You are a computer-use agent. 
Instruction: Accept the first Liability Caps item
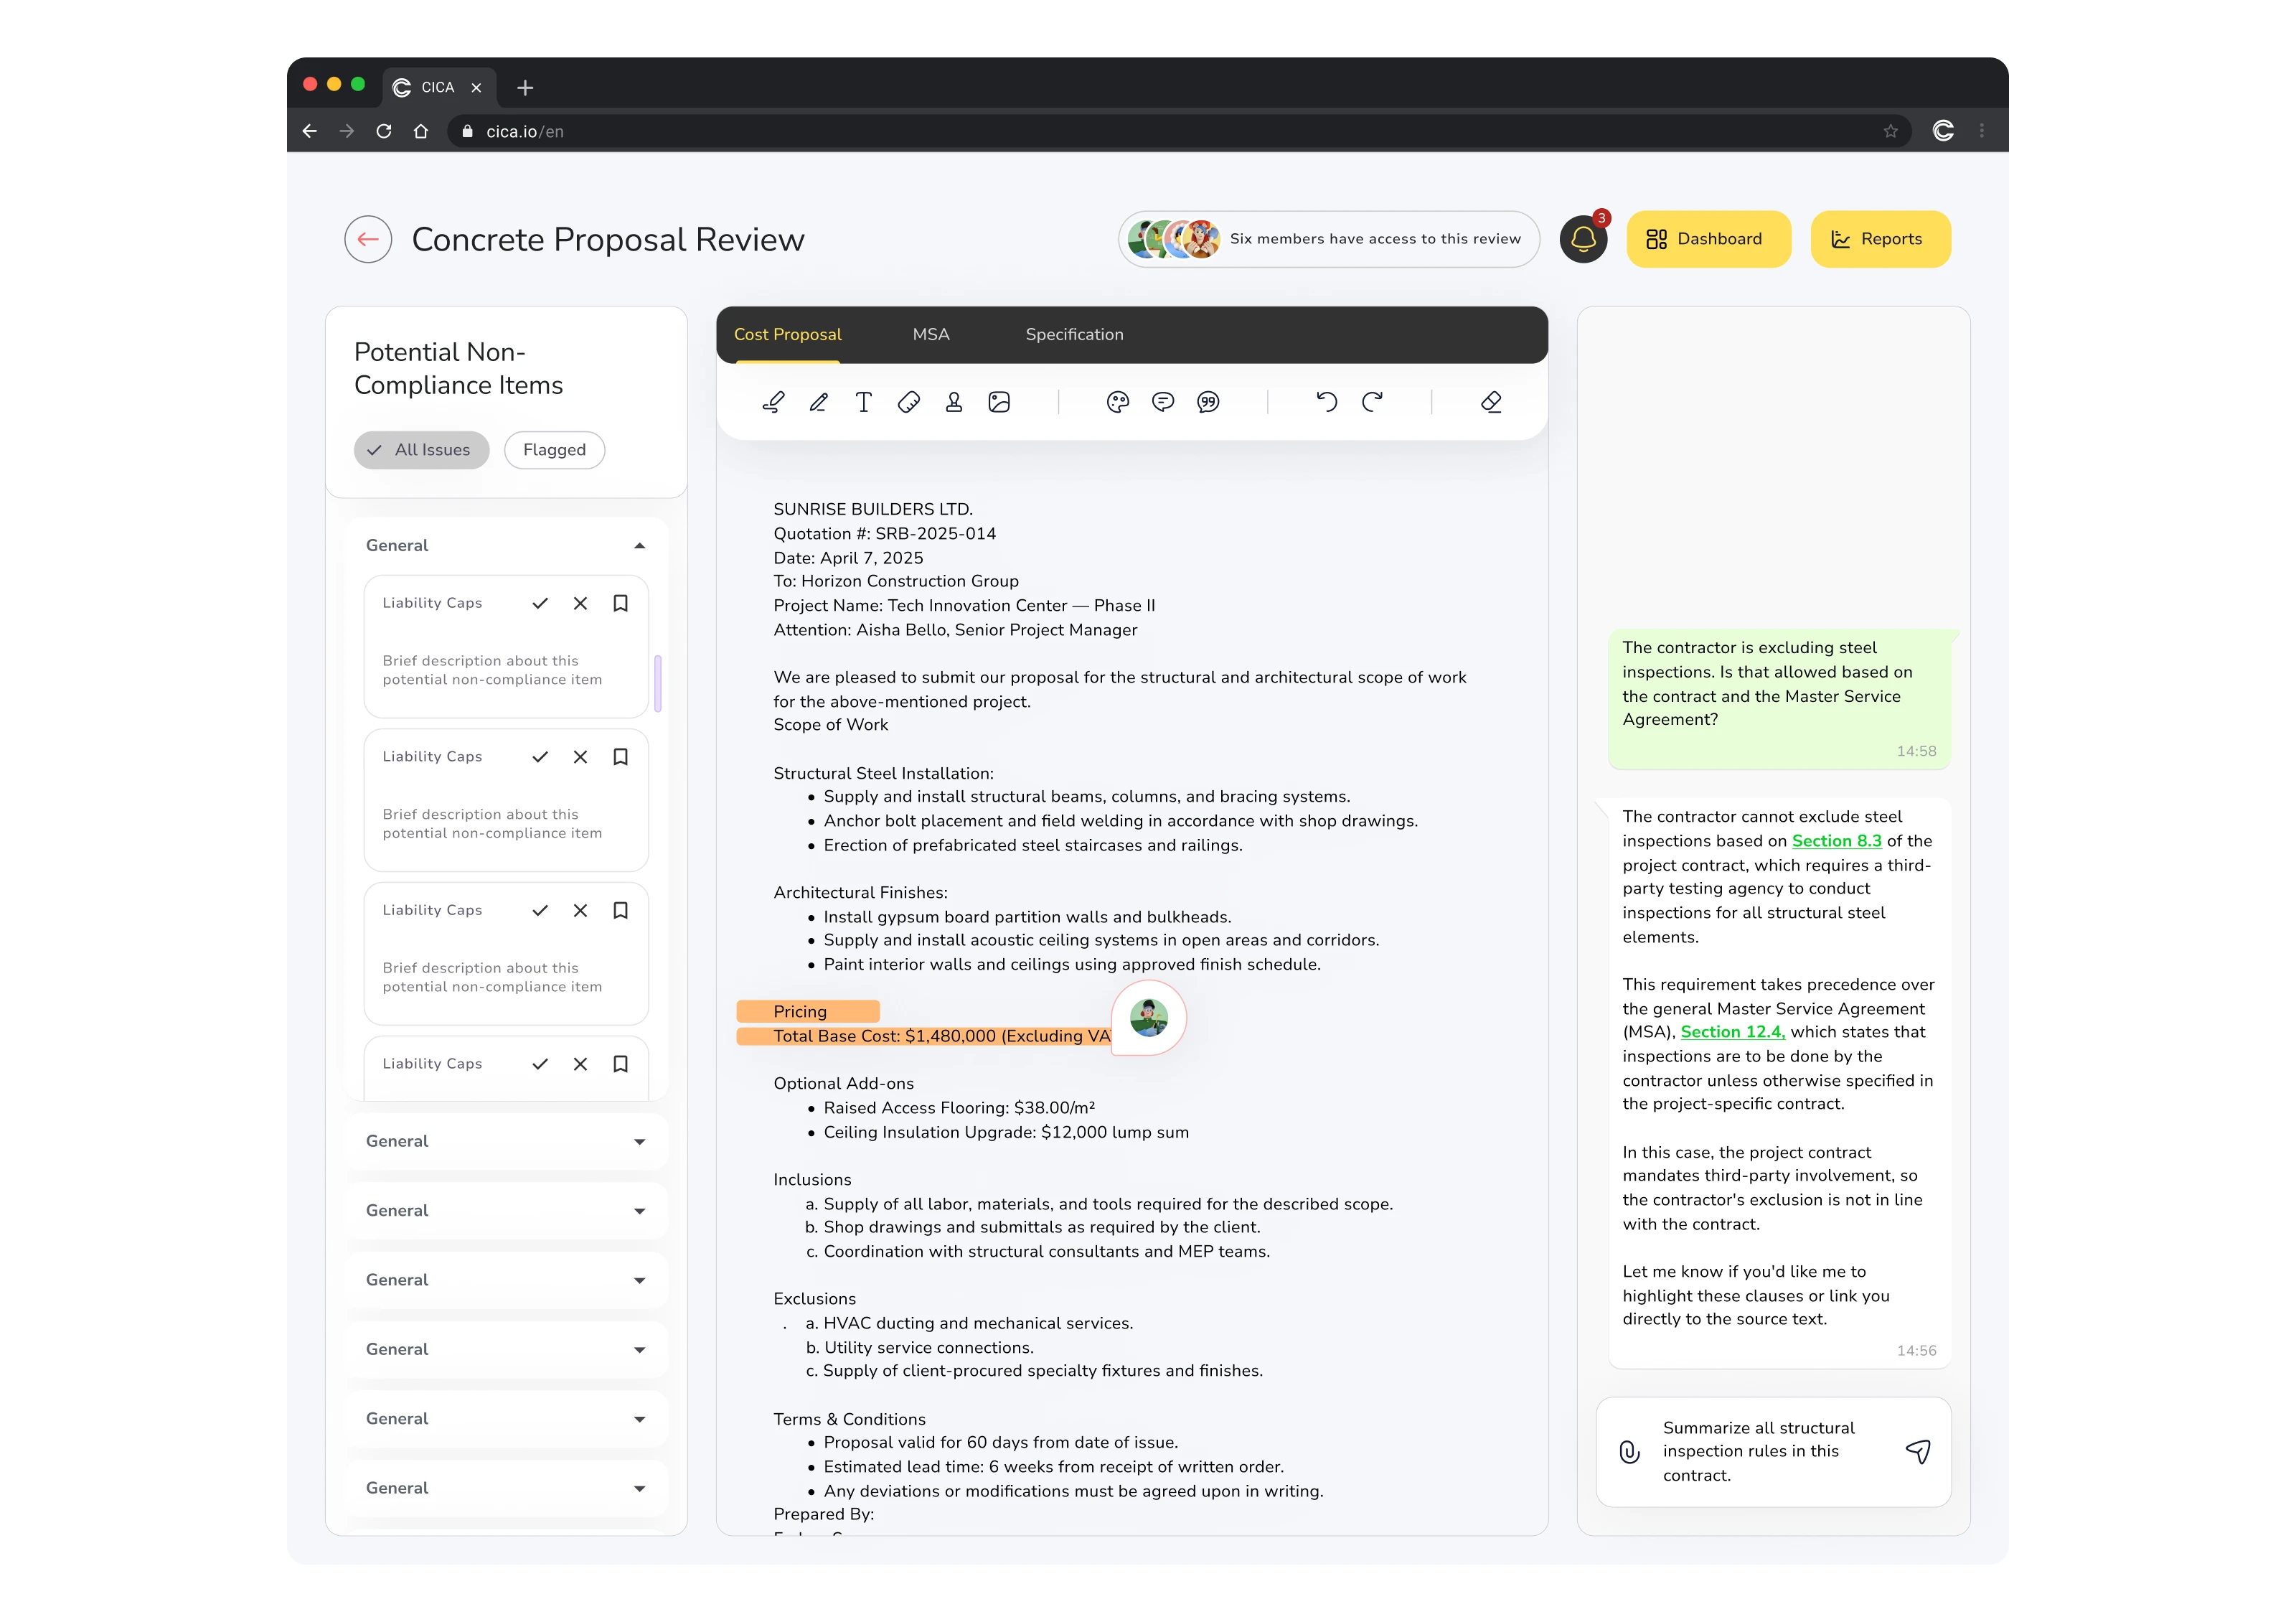[540, 603]
